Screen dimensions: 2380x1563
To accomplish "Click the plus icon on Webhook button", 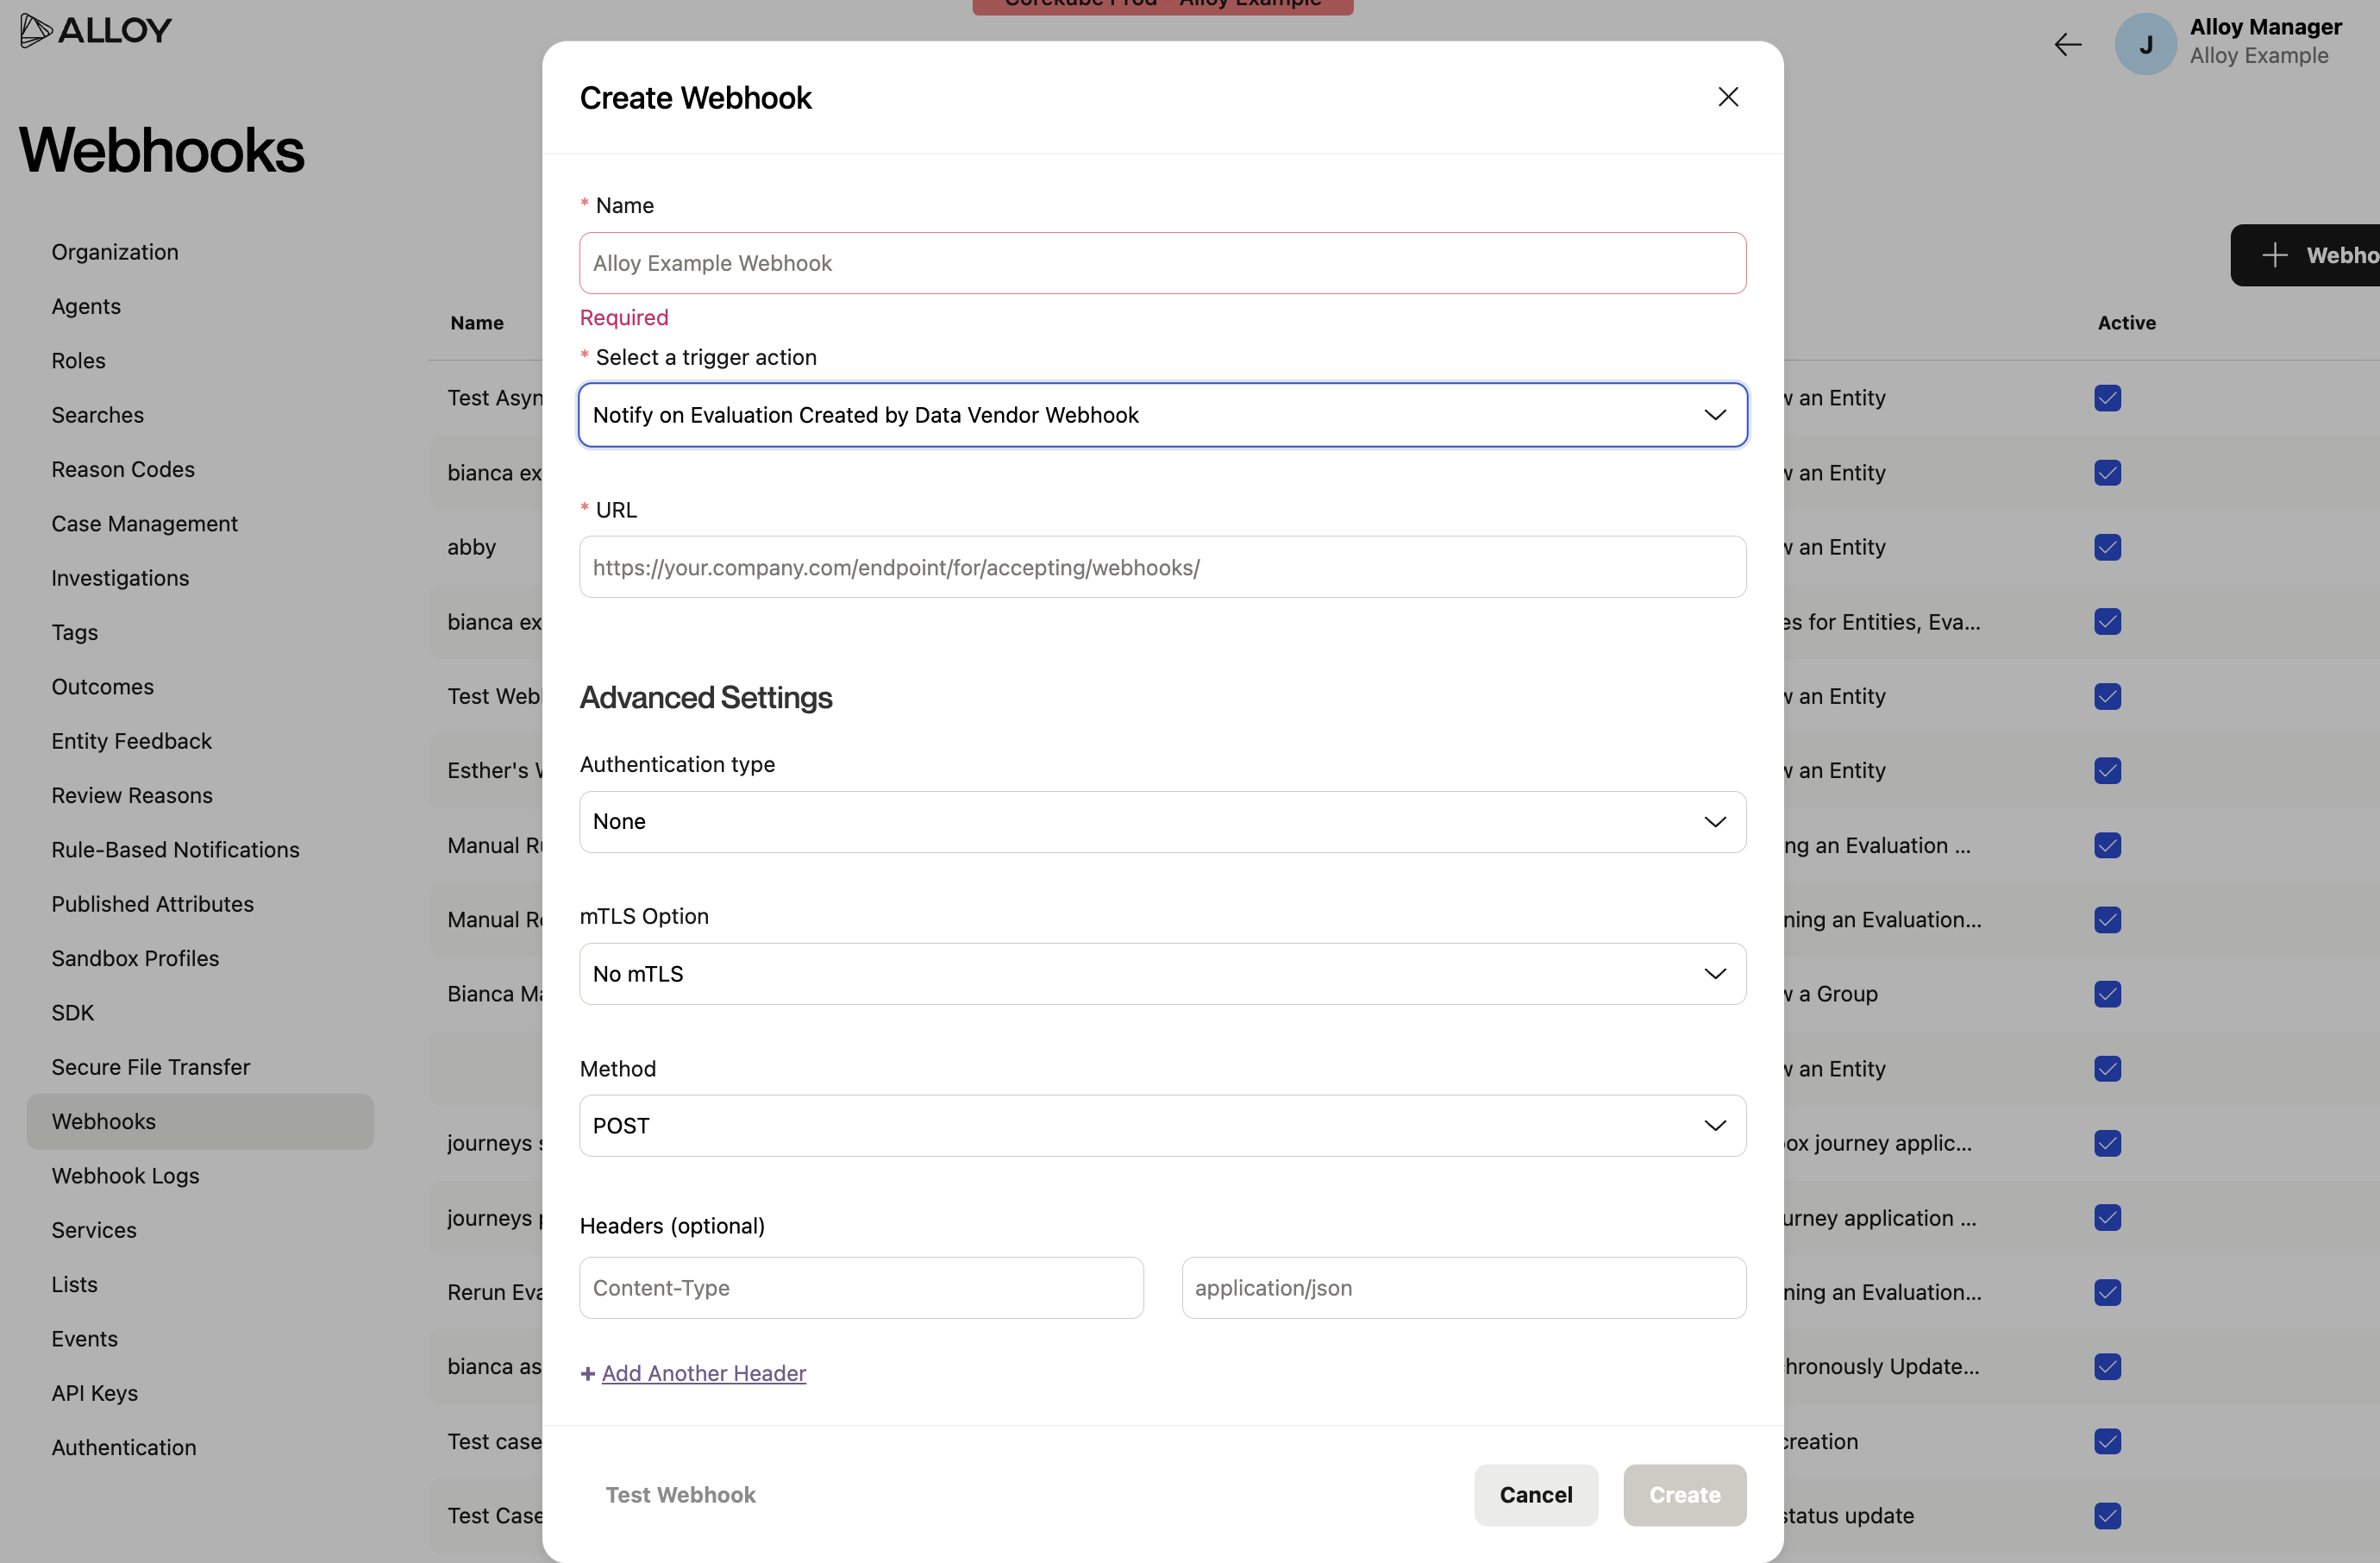I will pos(2275,255).
